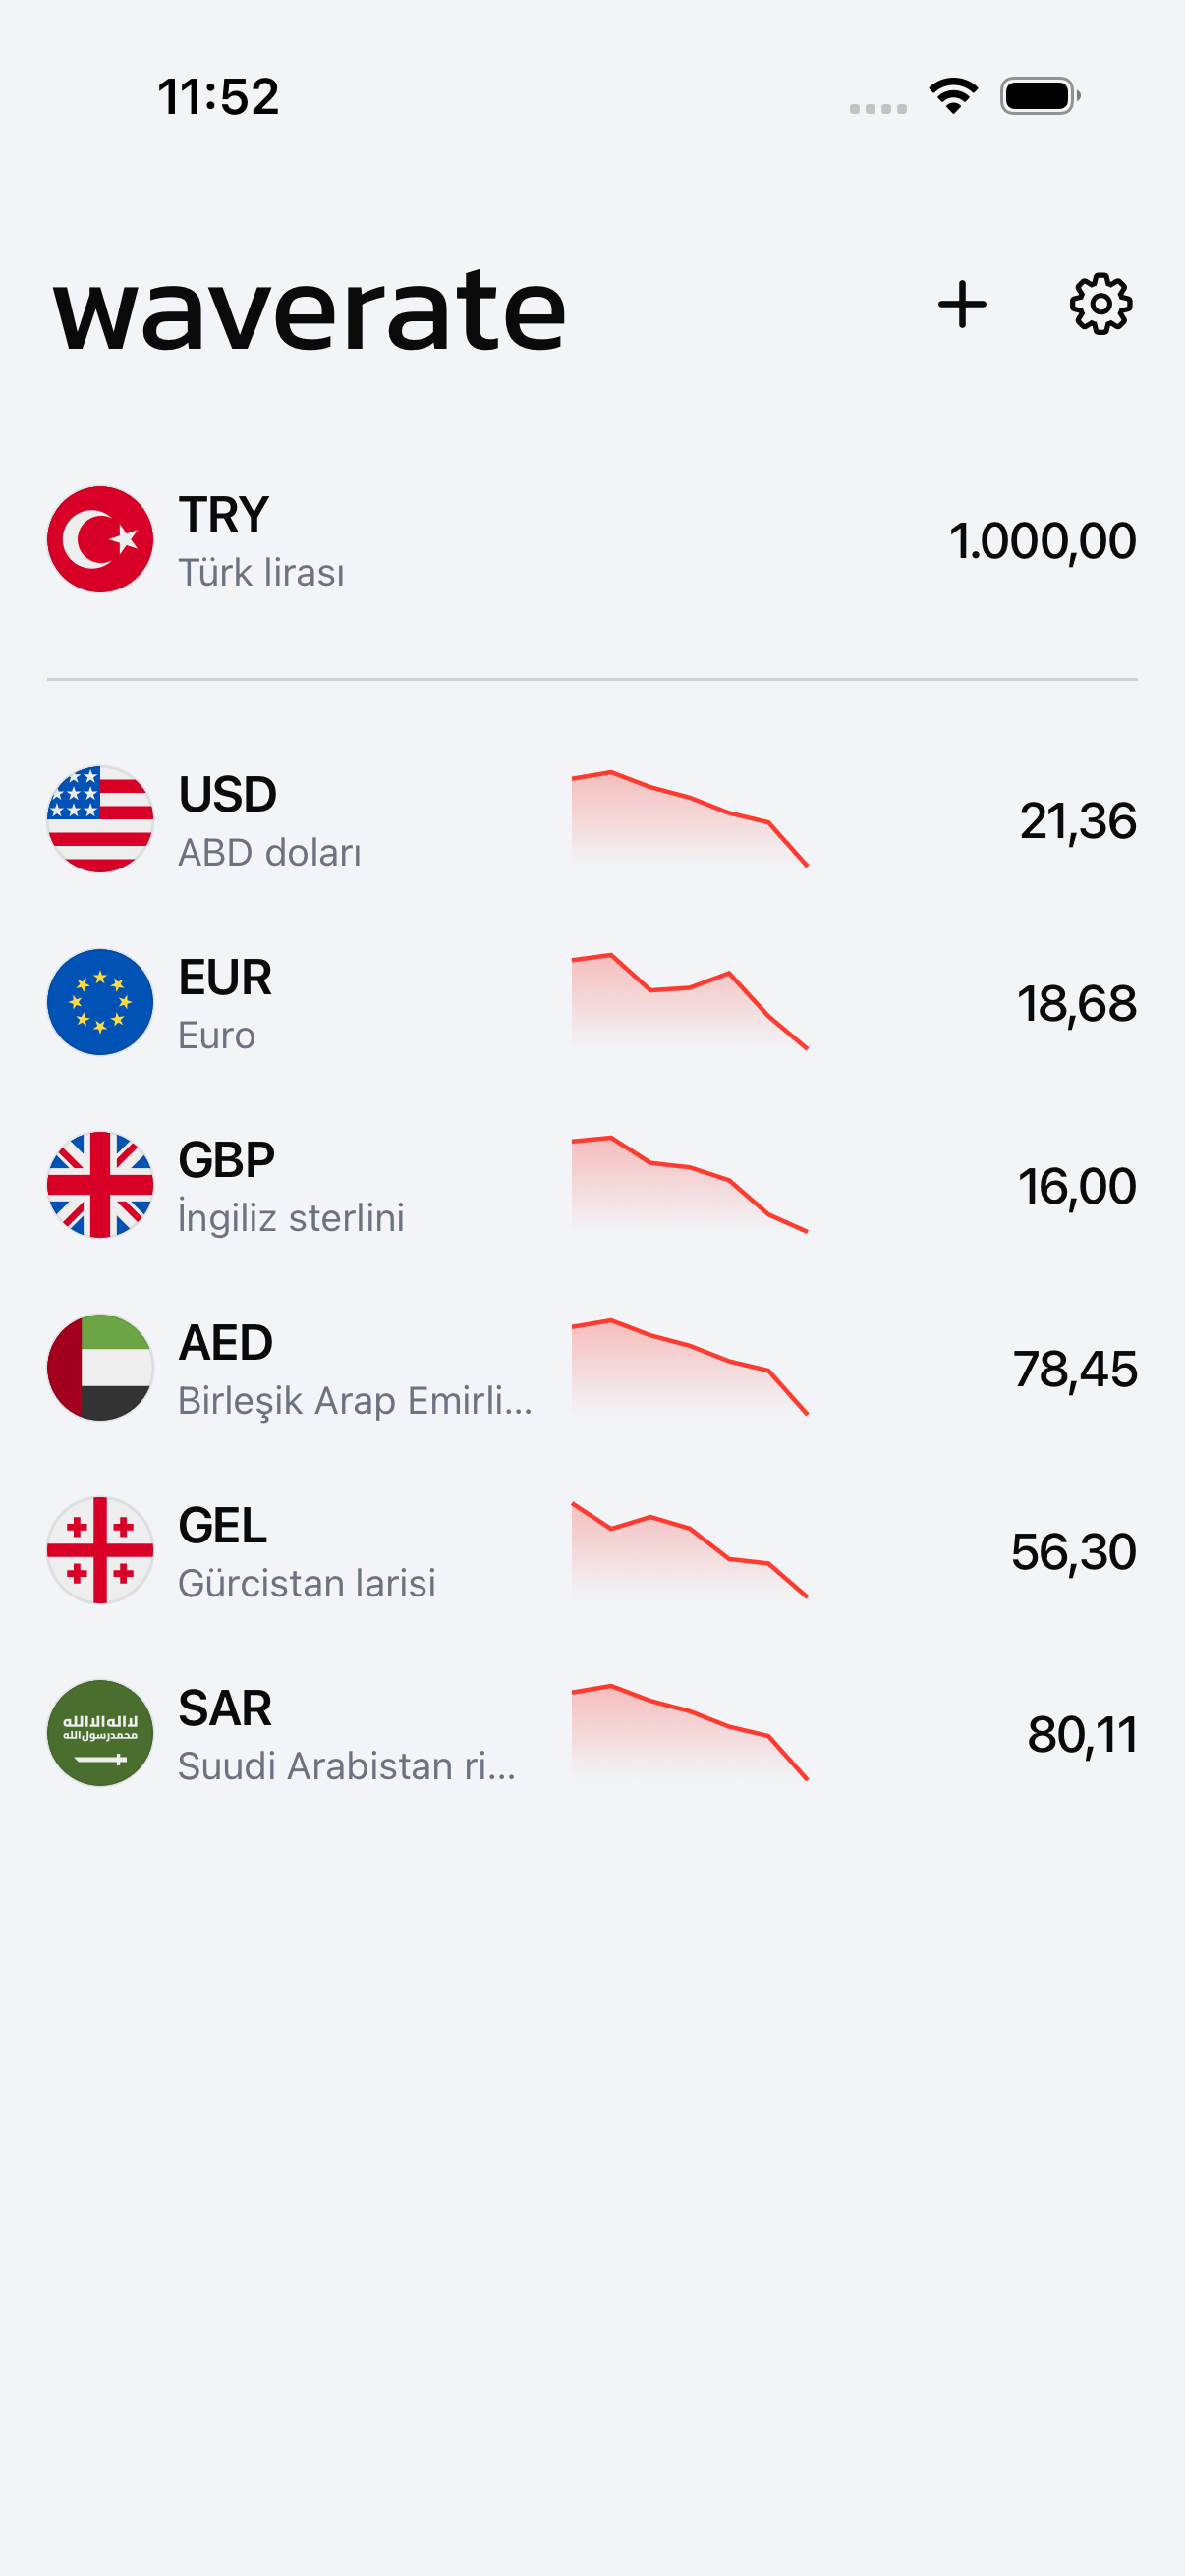The width and height of the screenshot is (1185, 2576).
Task: Select the Türk lirası base currency label
Action: tap(261, 573)
